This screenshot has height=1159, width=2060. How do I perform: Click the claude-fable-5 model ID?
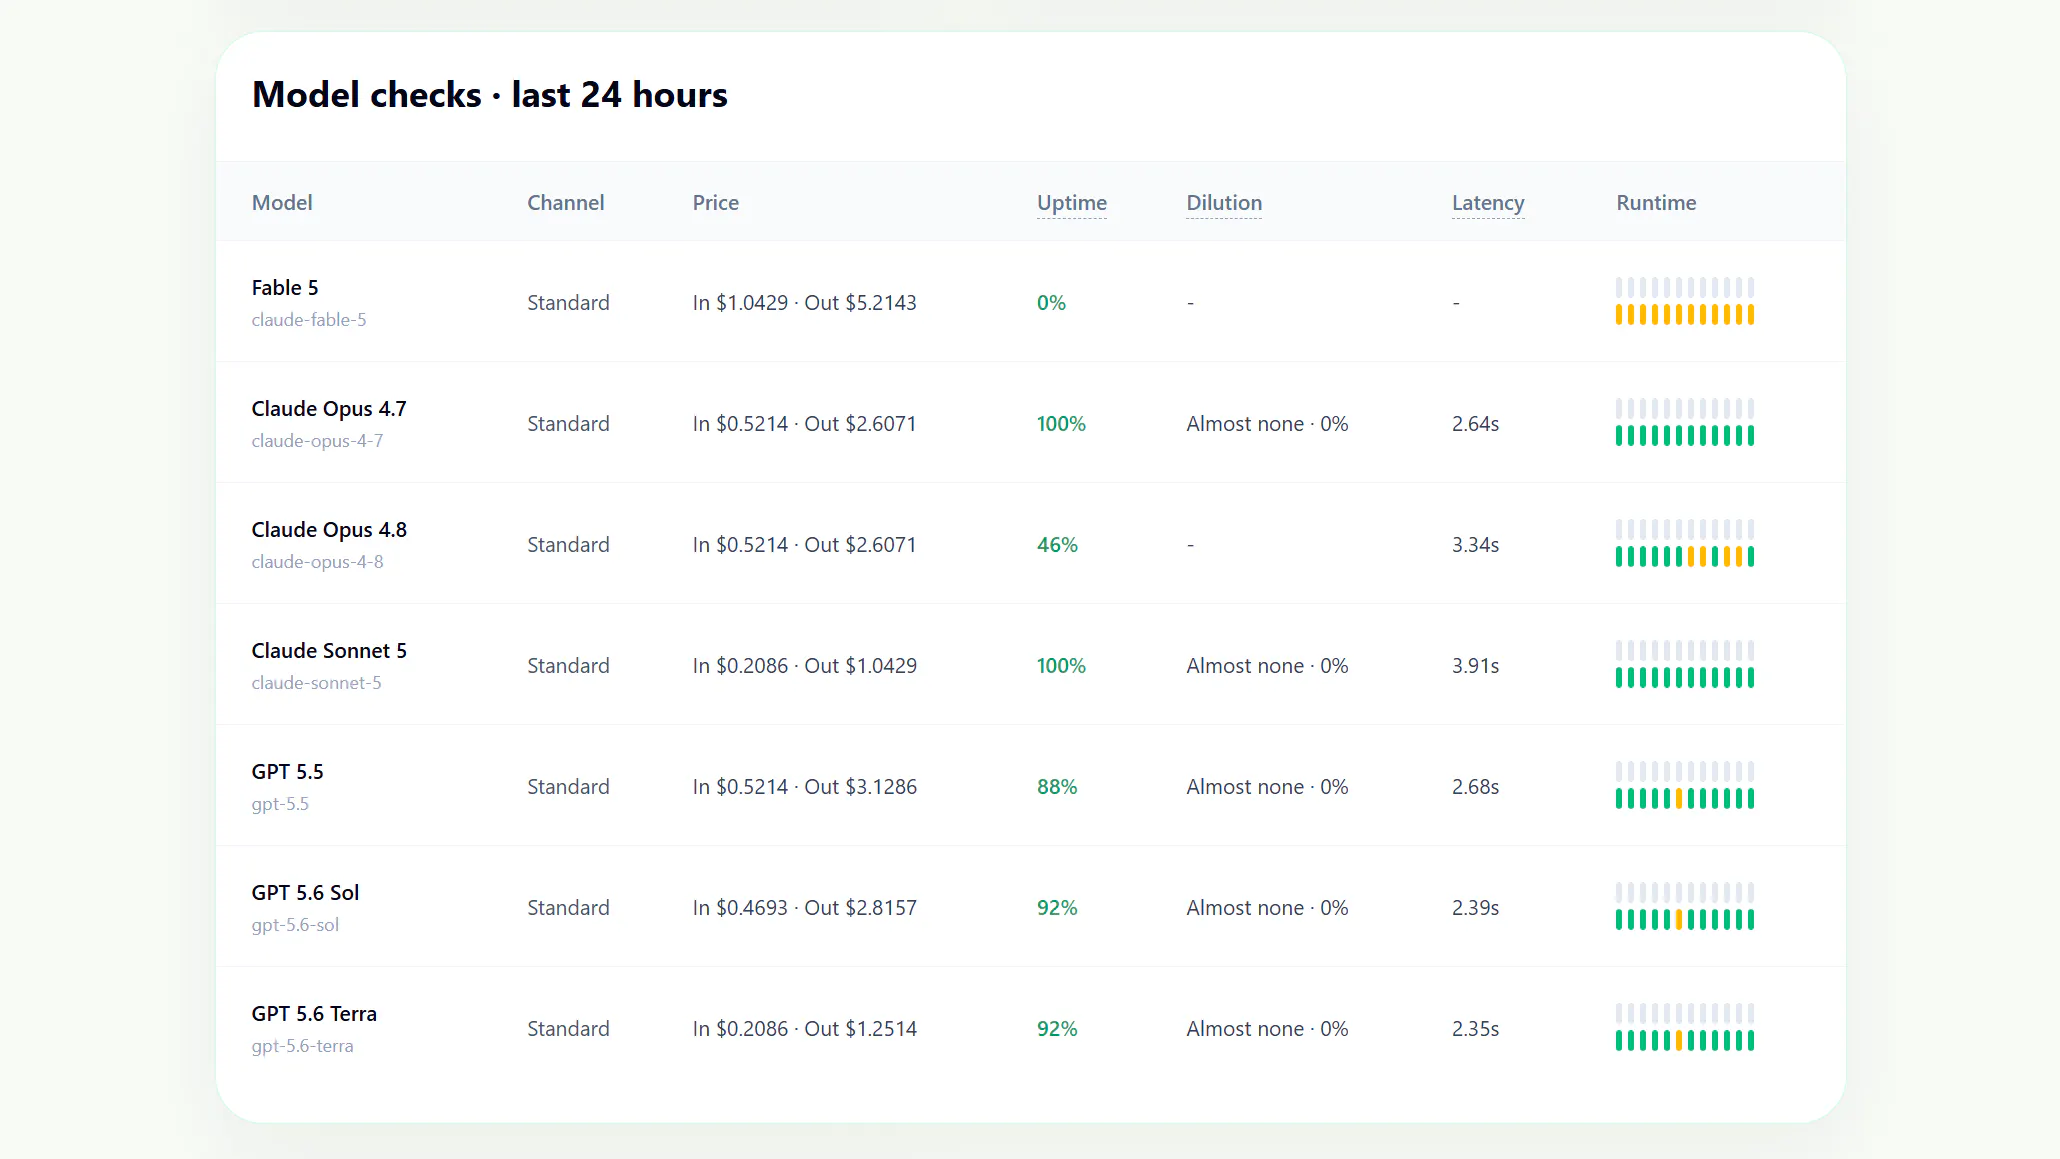[x=309, y=320]
